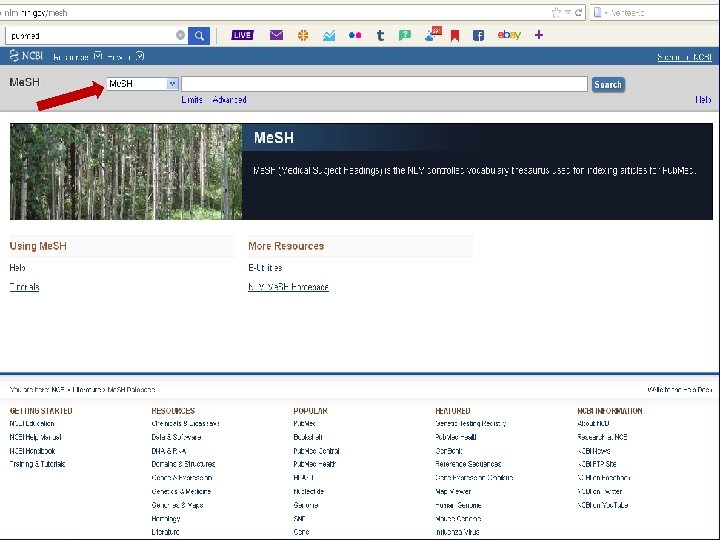Image resolution: width=720 pixels, height=540 pixels.
Task: Click the toolbar search magnifier button
Action: coord(199,35)
